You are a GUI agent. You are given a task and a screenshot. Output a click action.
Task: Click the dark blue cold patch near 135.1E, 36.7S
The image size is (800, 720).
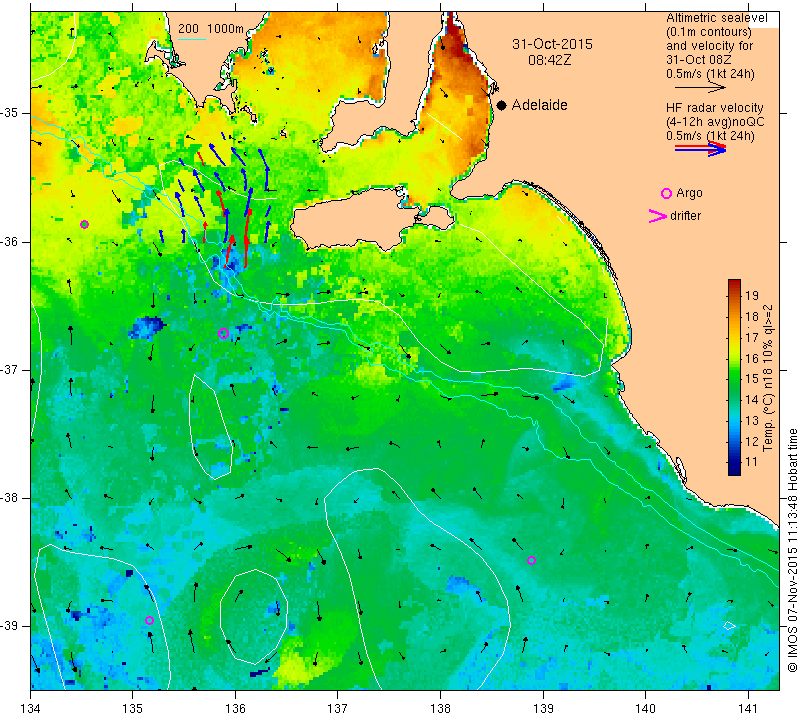click(x=147, y=327)
